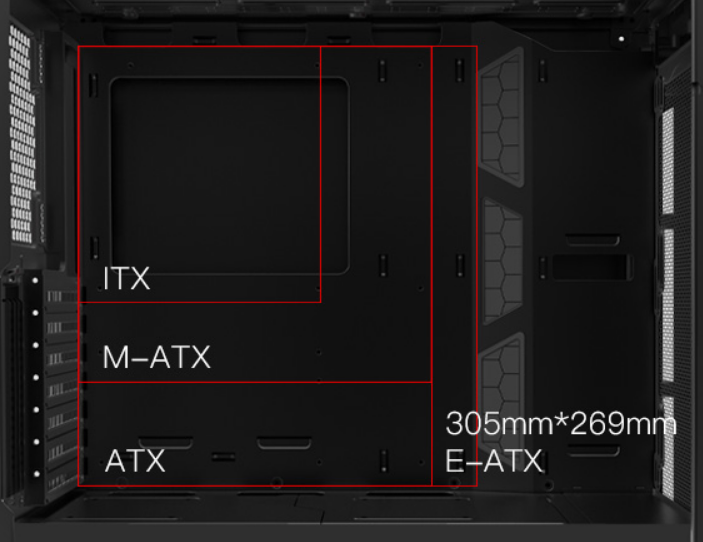The height and width of the screenshot is (542, 703).
Task: Click the cable tie slot above the ATX label
Action: (166, 442)
